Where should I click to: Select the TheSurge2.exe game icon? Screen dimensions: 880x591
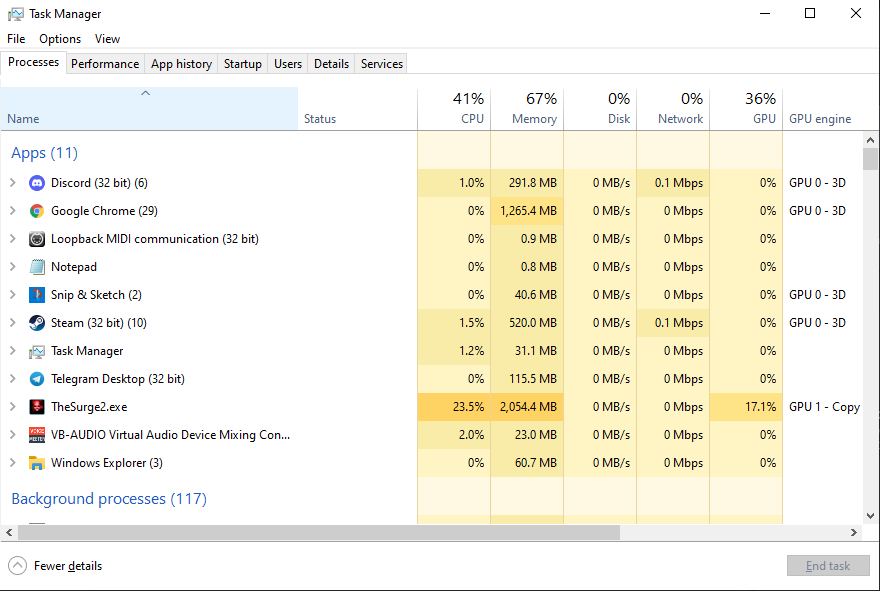pos(37,407)
